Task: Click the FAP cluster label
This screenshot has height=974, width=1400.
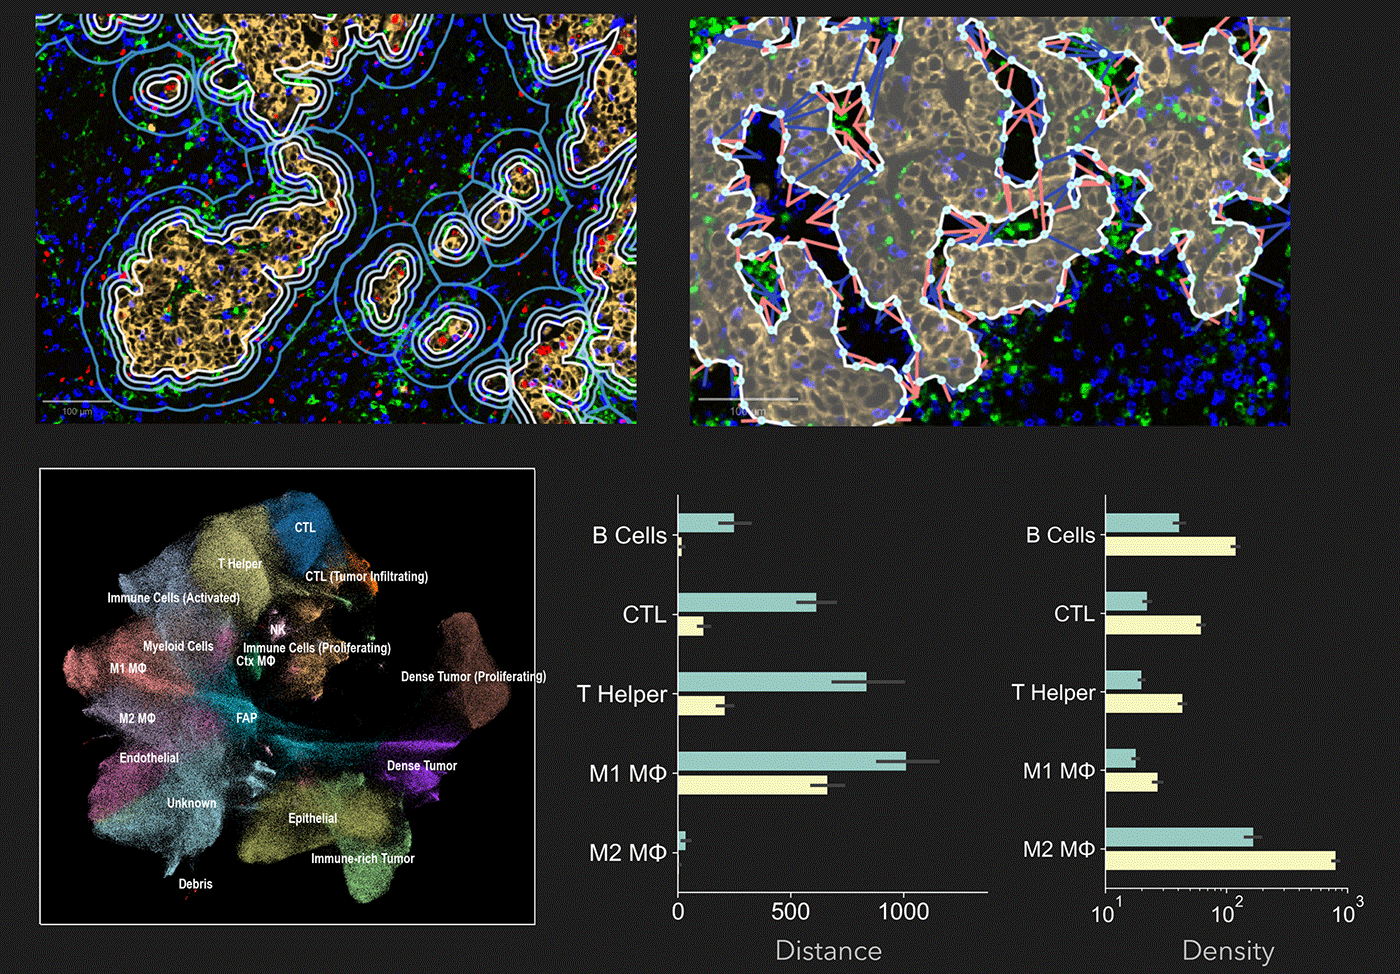Action: [247, 718]
